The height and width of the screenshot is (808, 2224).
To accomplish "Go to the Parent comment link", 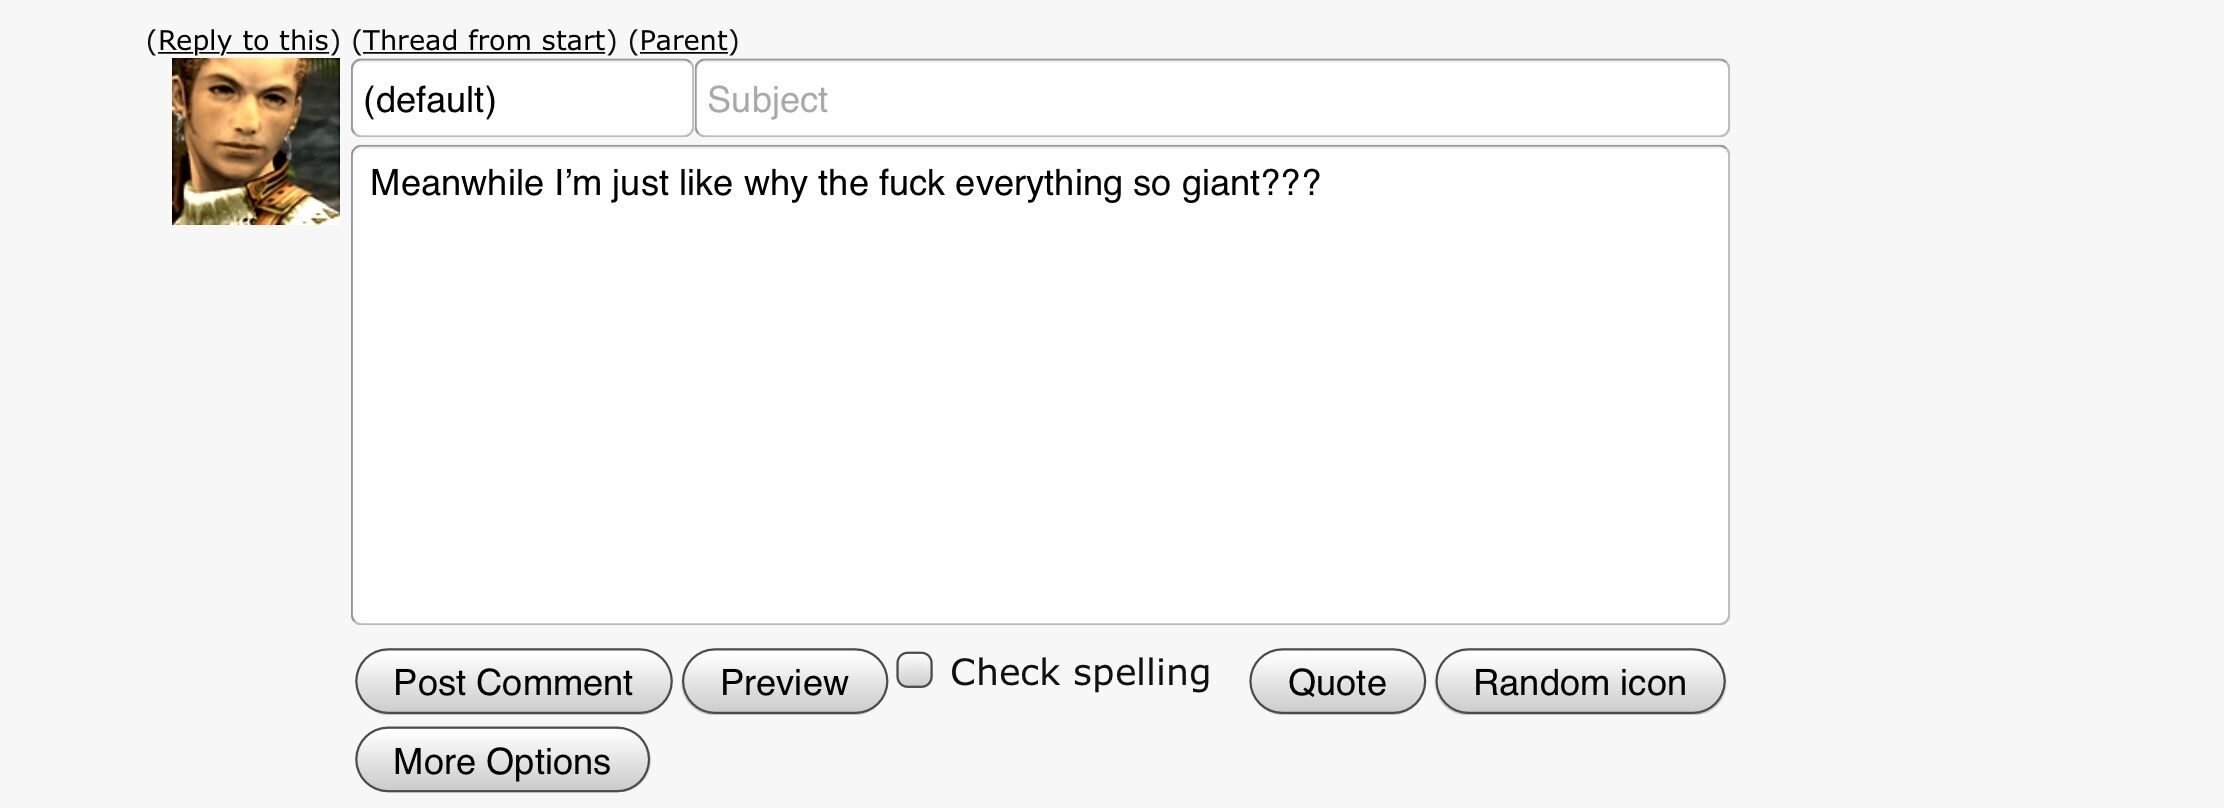I will click(684, 41).
